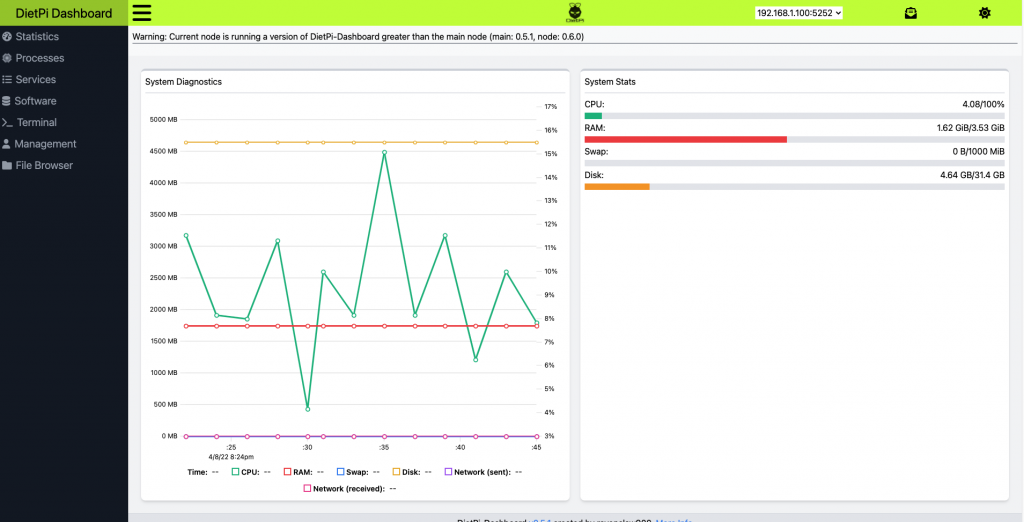Click the Statistics gauge icon in sidebar
1024x522 pixels.
[7, 37]
